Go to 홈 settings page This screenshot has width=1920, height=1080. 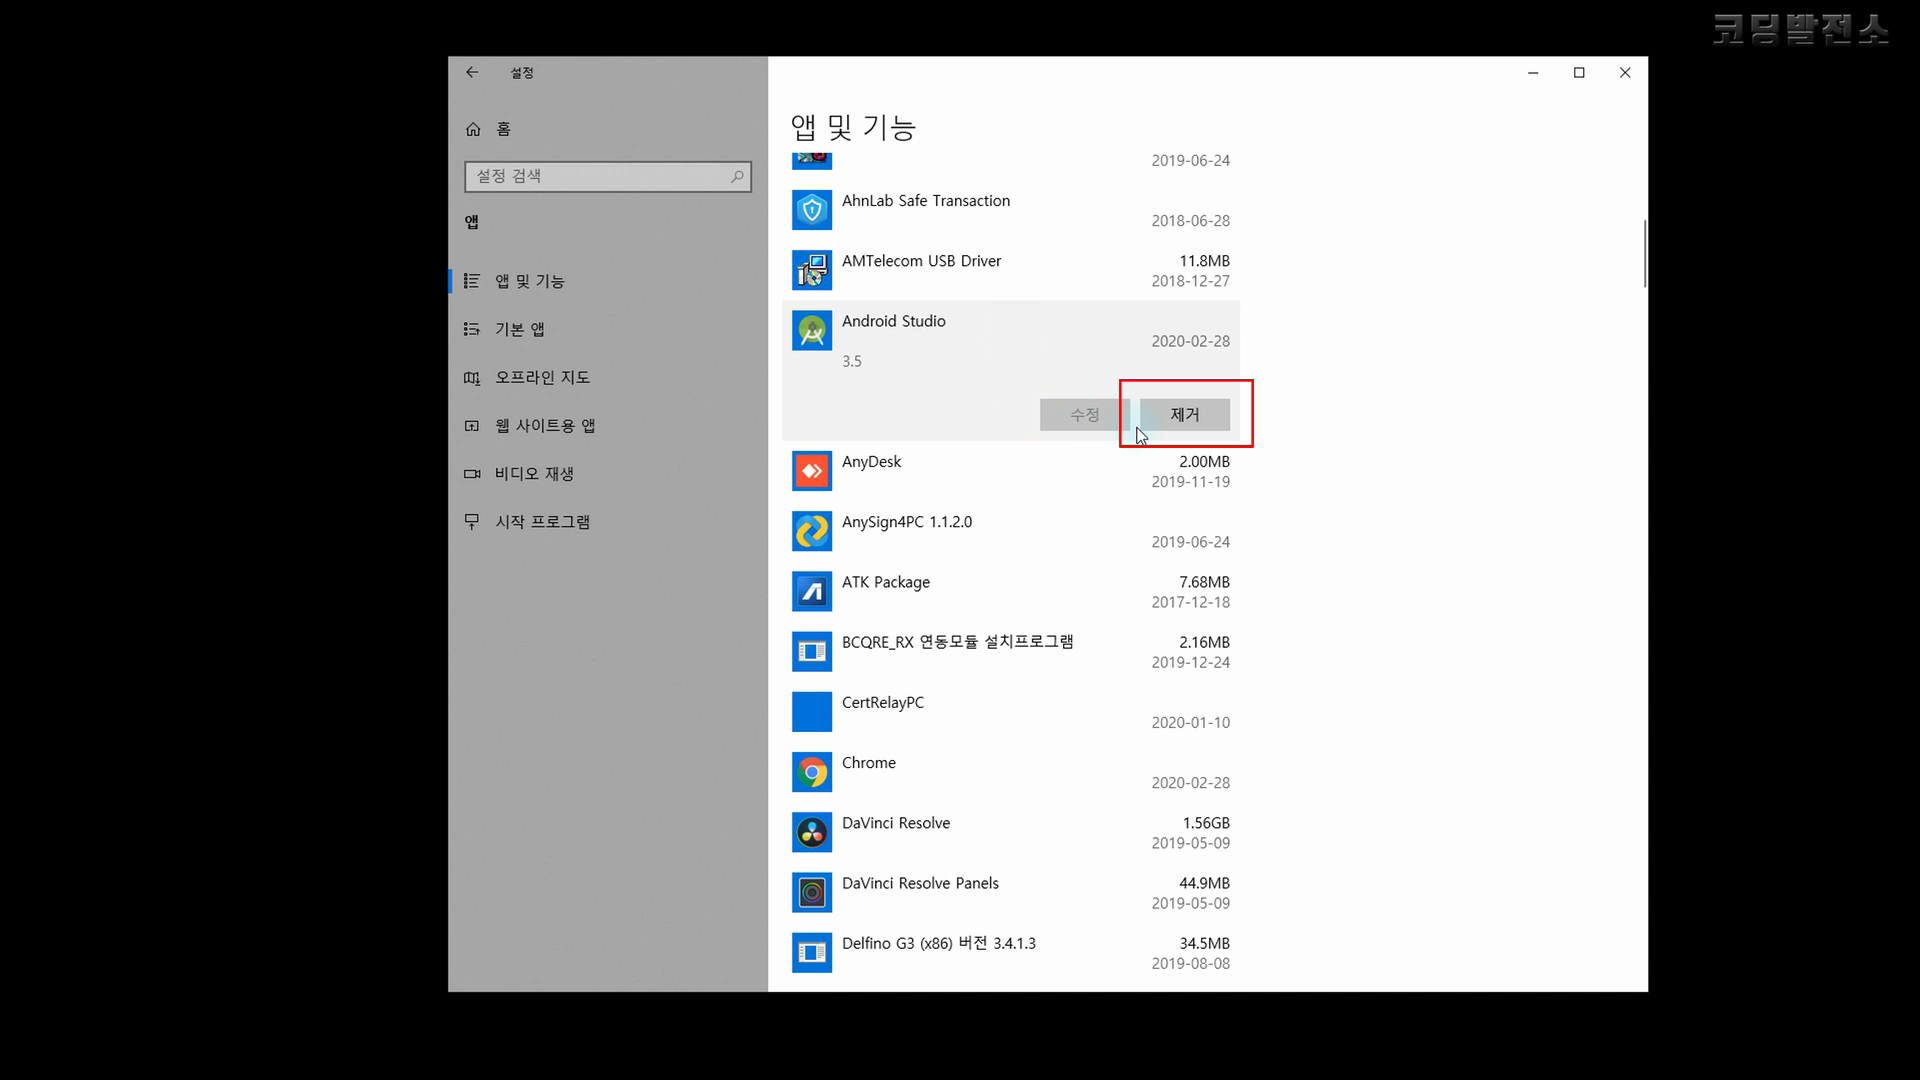click(608, 129)
